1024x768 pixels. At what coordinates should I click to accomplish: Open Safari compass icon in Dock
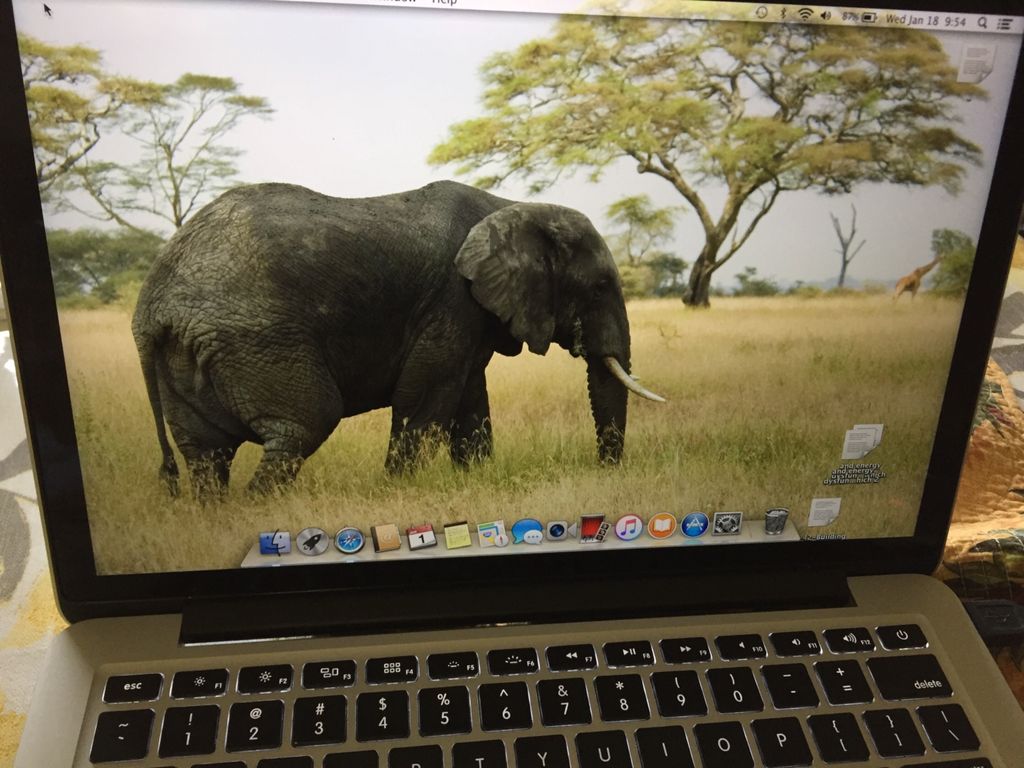tap(349, 540)
